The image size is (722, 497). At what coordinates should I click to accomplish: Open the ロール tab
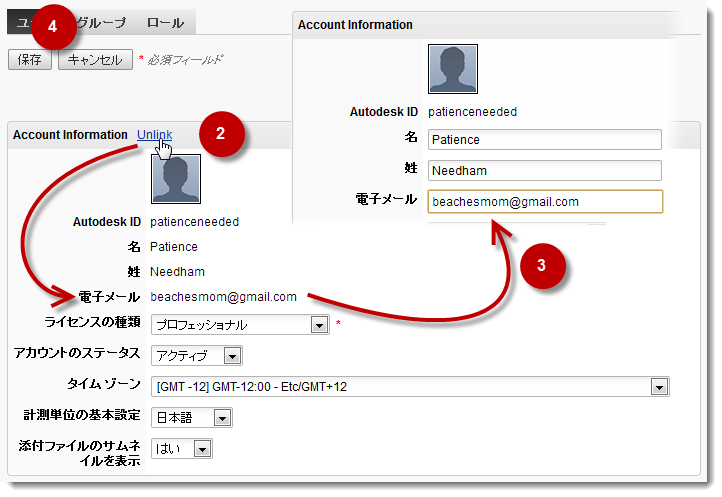(165, 23)
